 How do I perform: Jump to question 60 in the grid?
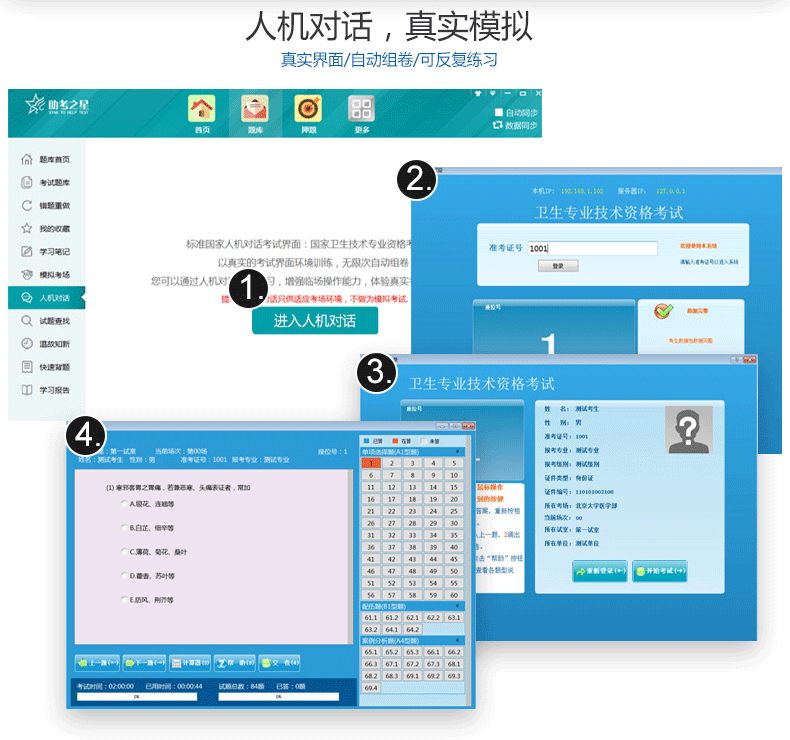tap(454, 595)
